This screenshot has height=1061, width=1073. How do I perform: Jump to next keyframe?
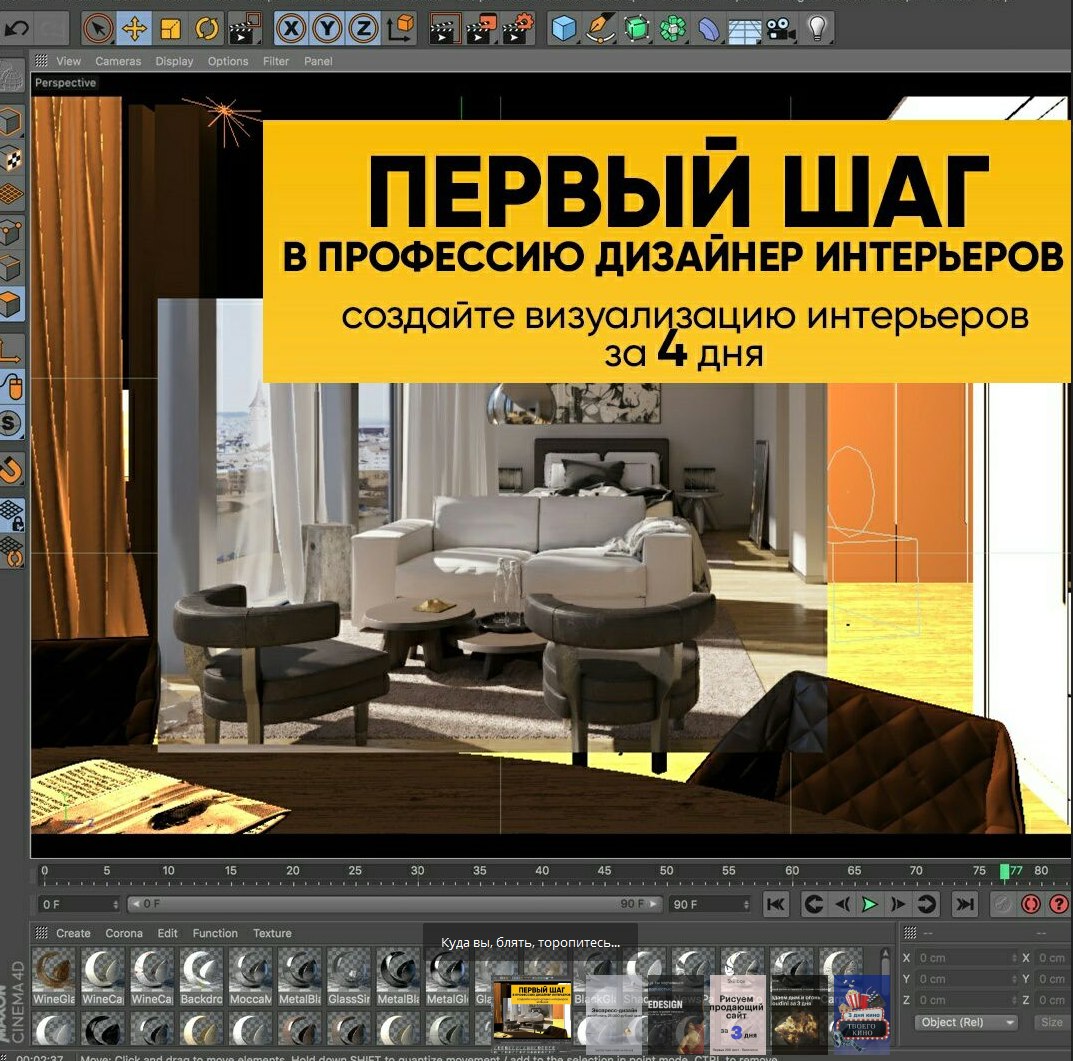tap(926, 904)
